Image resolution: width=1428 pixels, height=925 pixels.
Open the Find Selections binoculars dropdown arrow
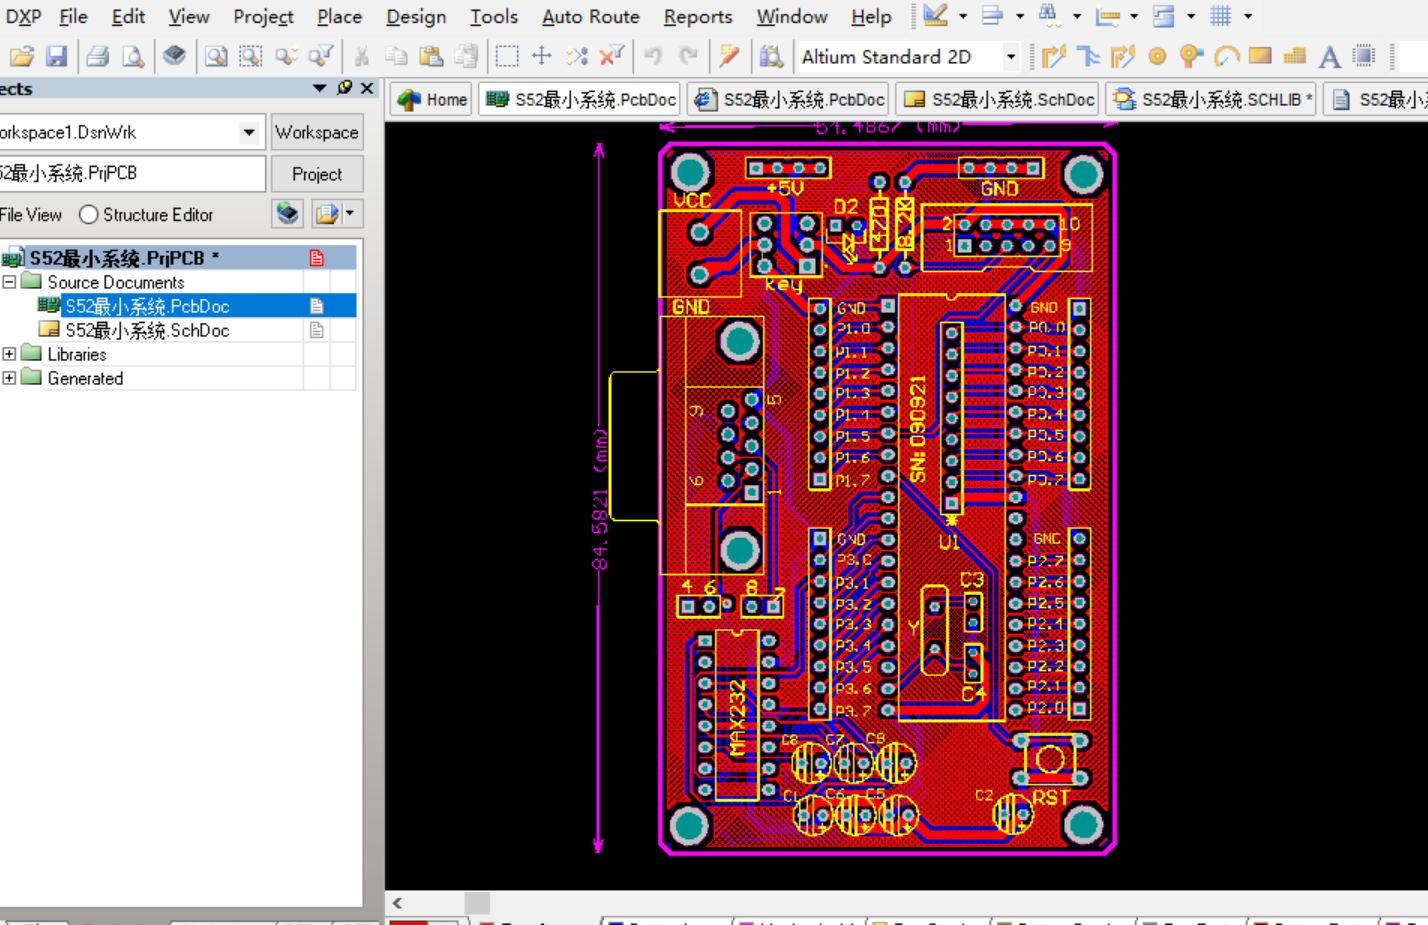point(1077,16)
